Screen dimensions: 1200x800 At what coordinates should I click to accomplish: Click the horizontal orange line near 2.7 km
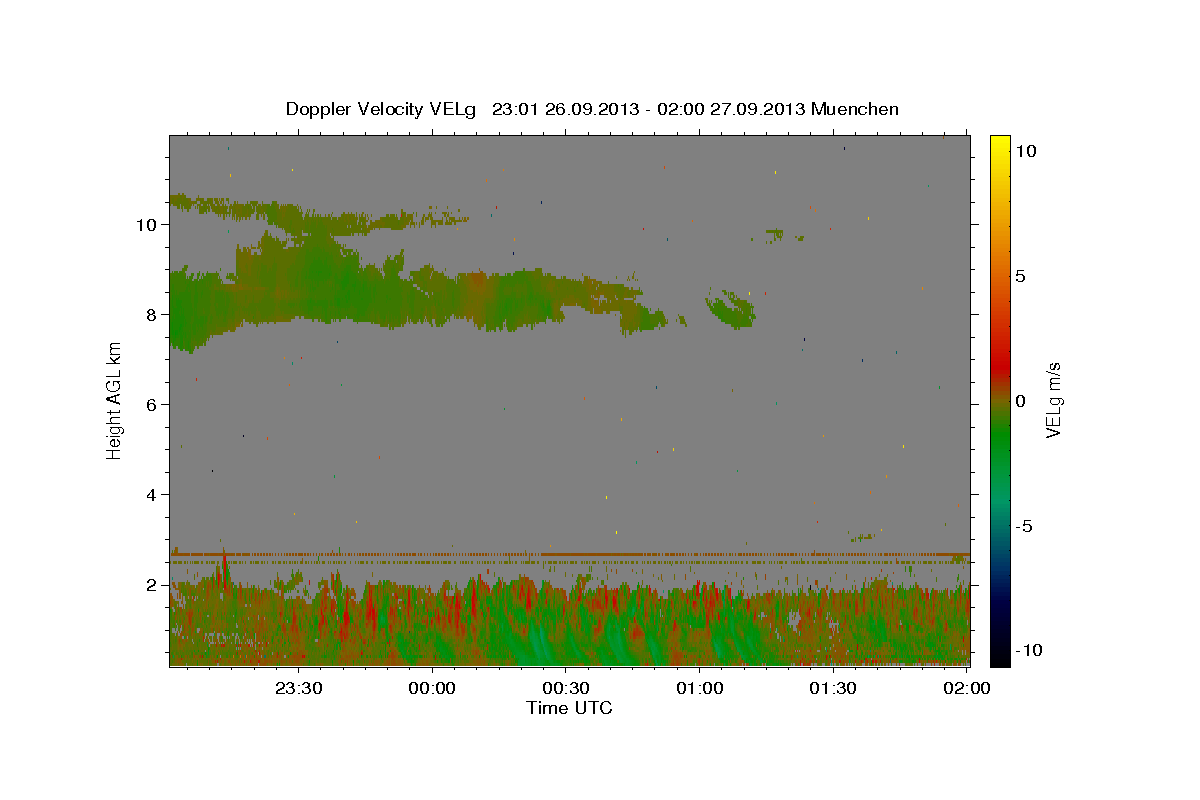tap(570, 554)
